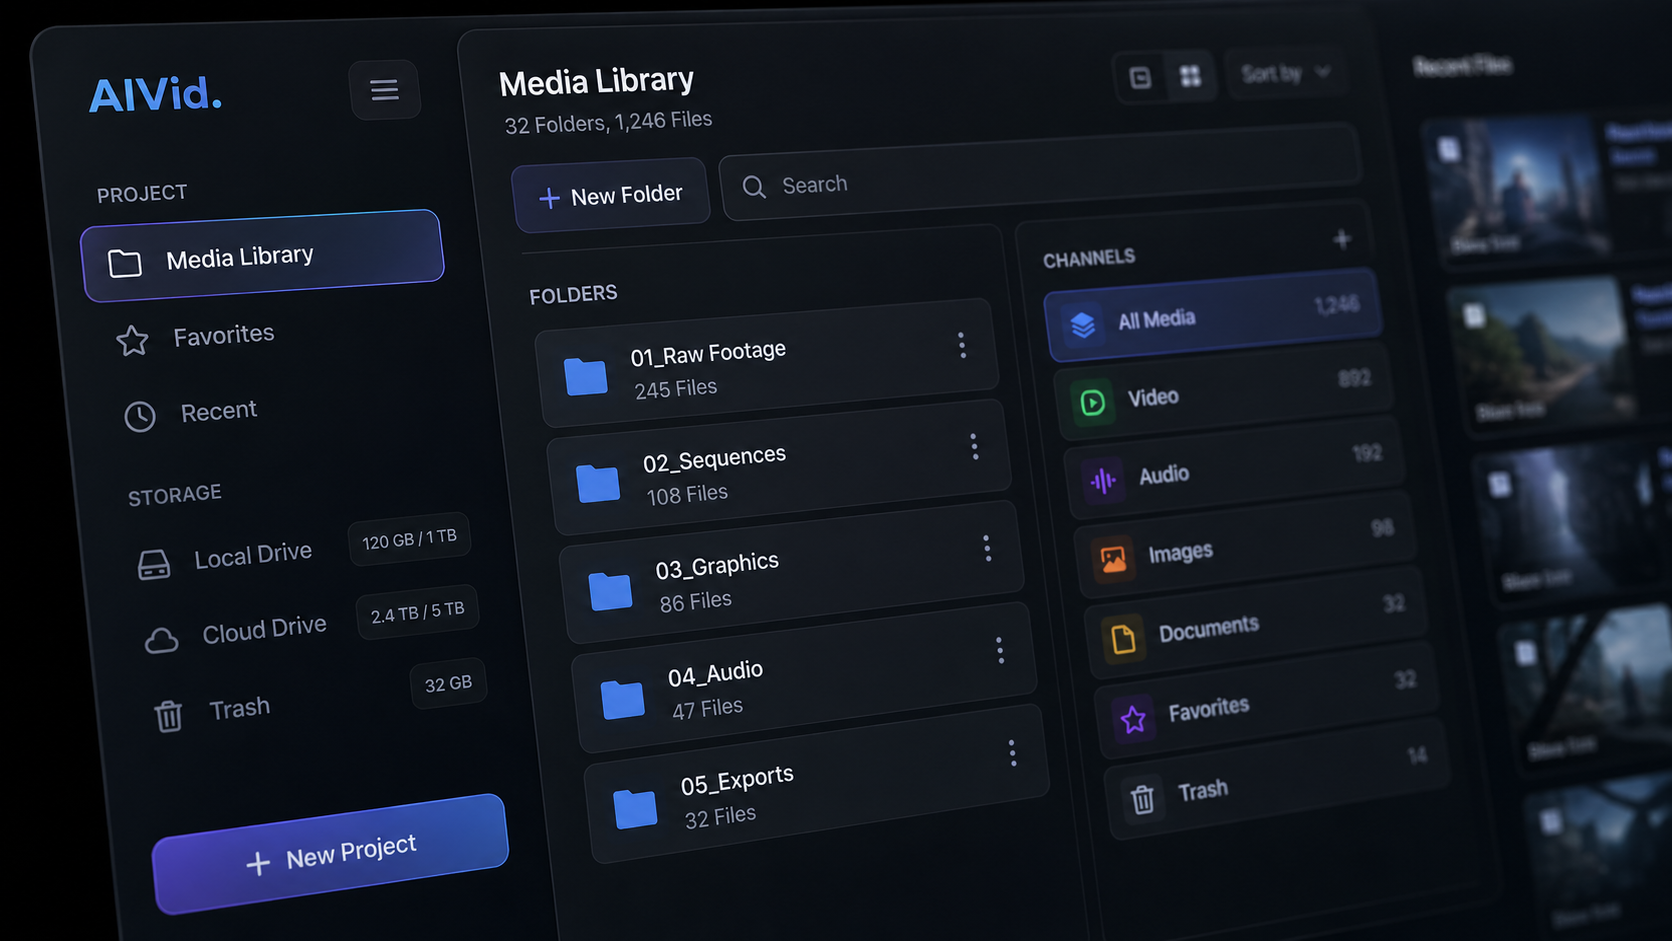Click the AIVid. logo

coord(155,95)
